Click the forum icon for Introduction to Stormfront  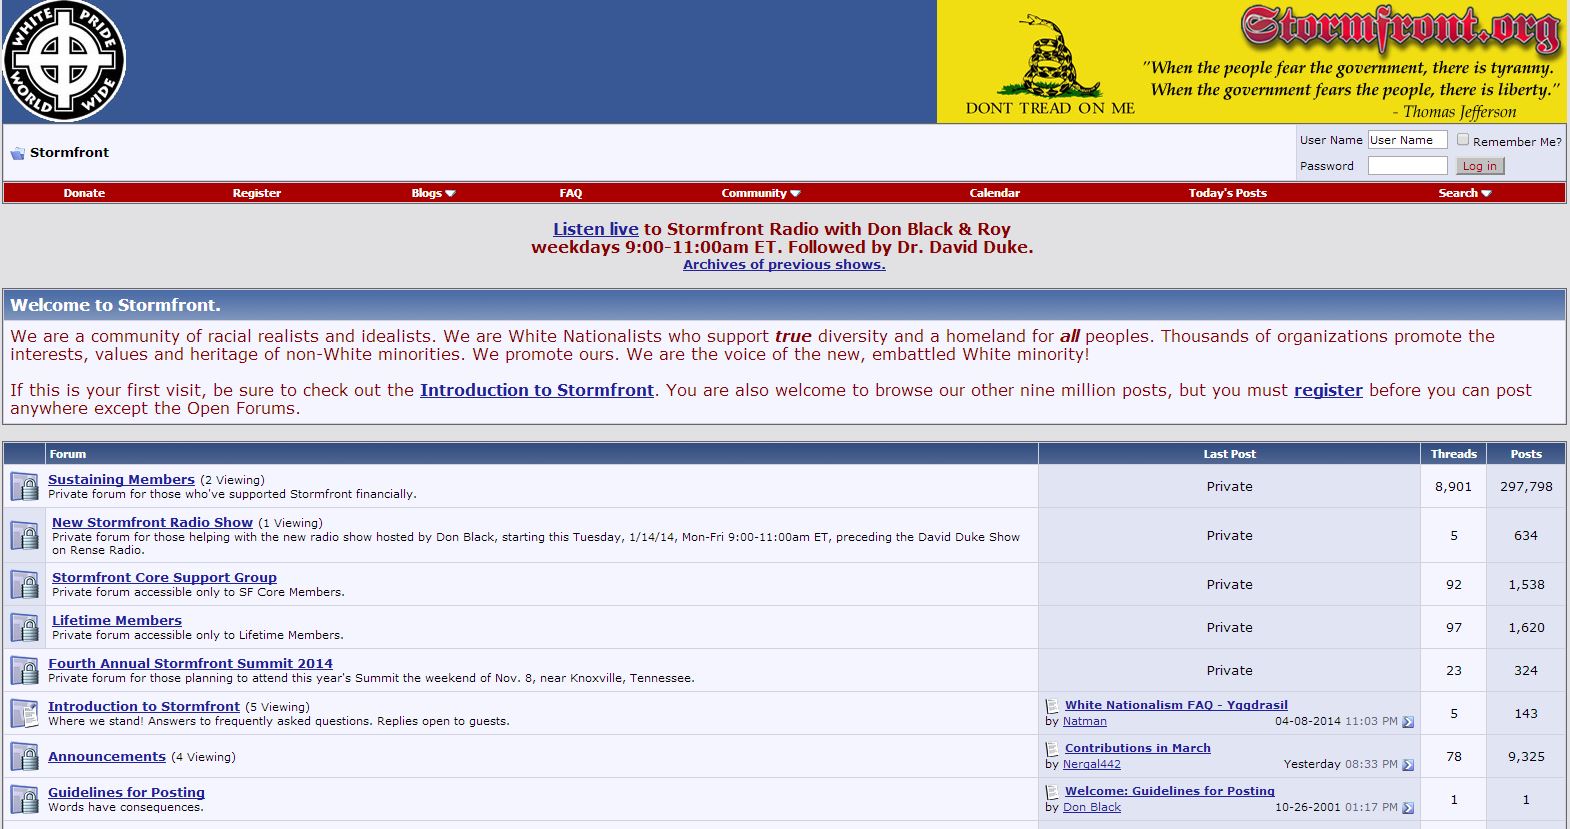point(24,713)
